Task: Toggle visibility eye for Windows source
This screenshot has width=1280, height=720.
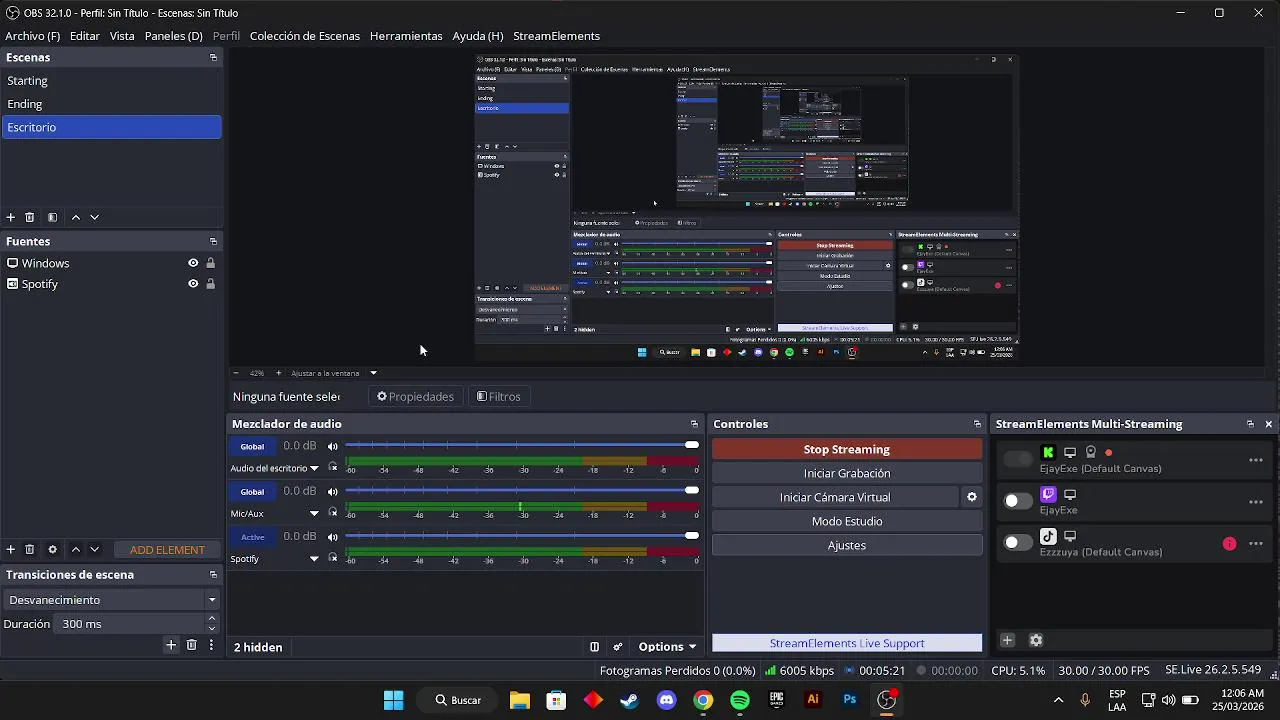Action: (x=193, y=263)
